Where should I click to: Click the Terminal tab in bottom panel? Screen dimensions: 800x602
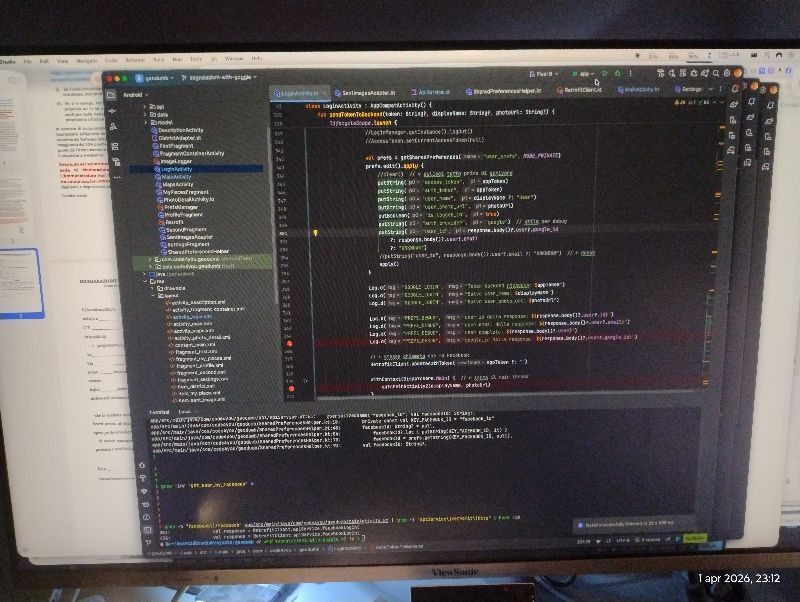[x=158, y=411]
